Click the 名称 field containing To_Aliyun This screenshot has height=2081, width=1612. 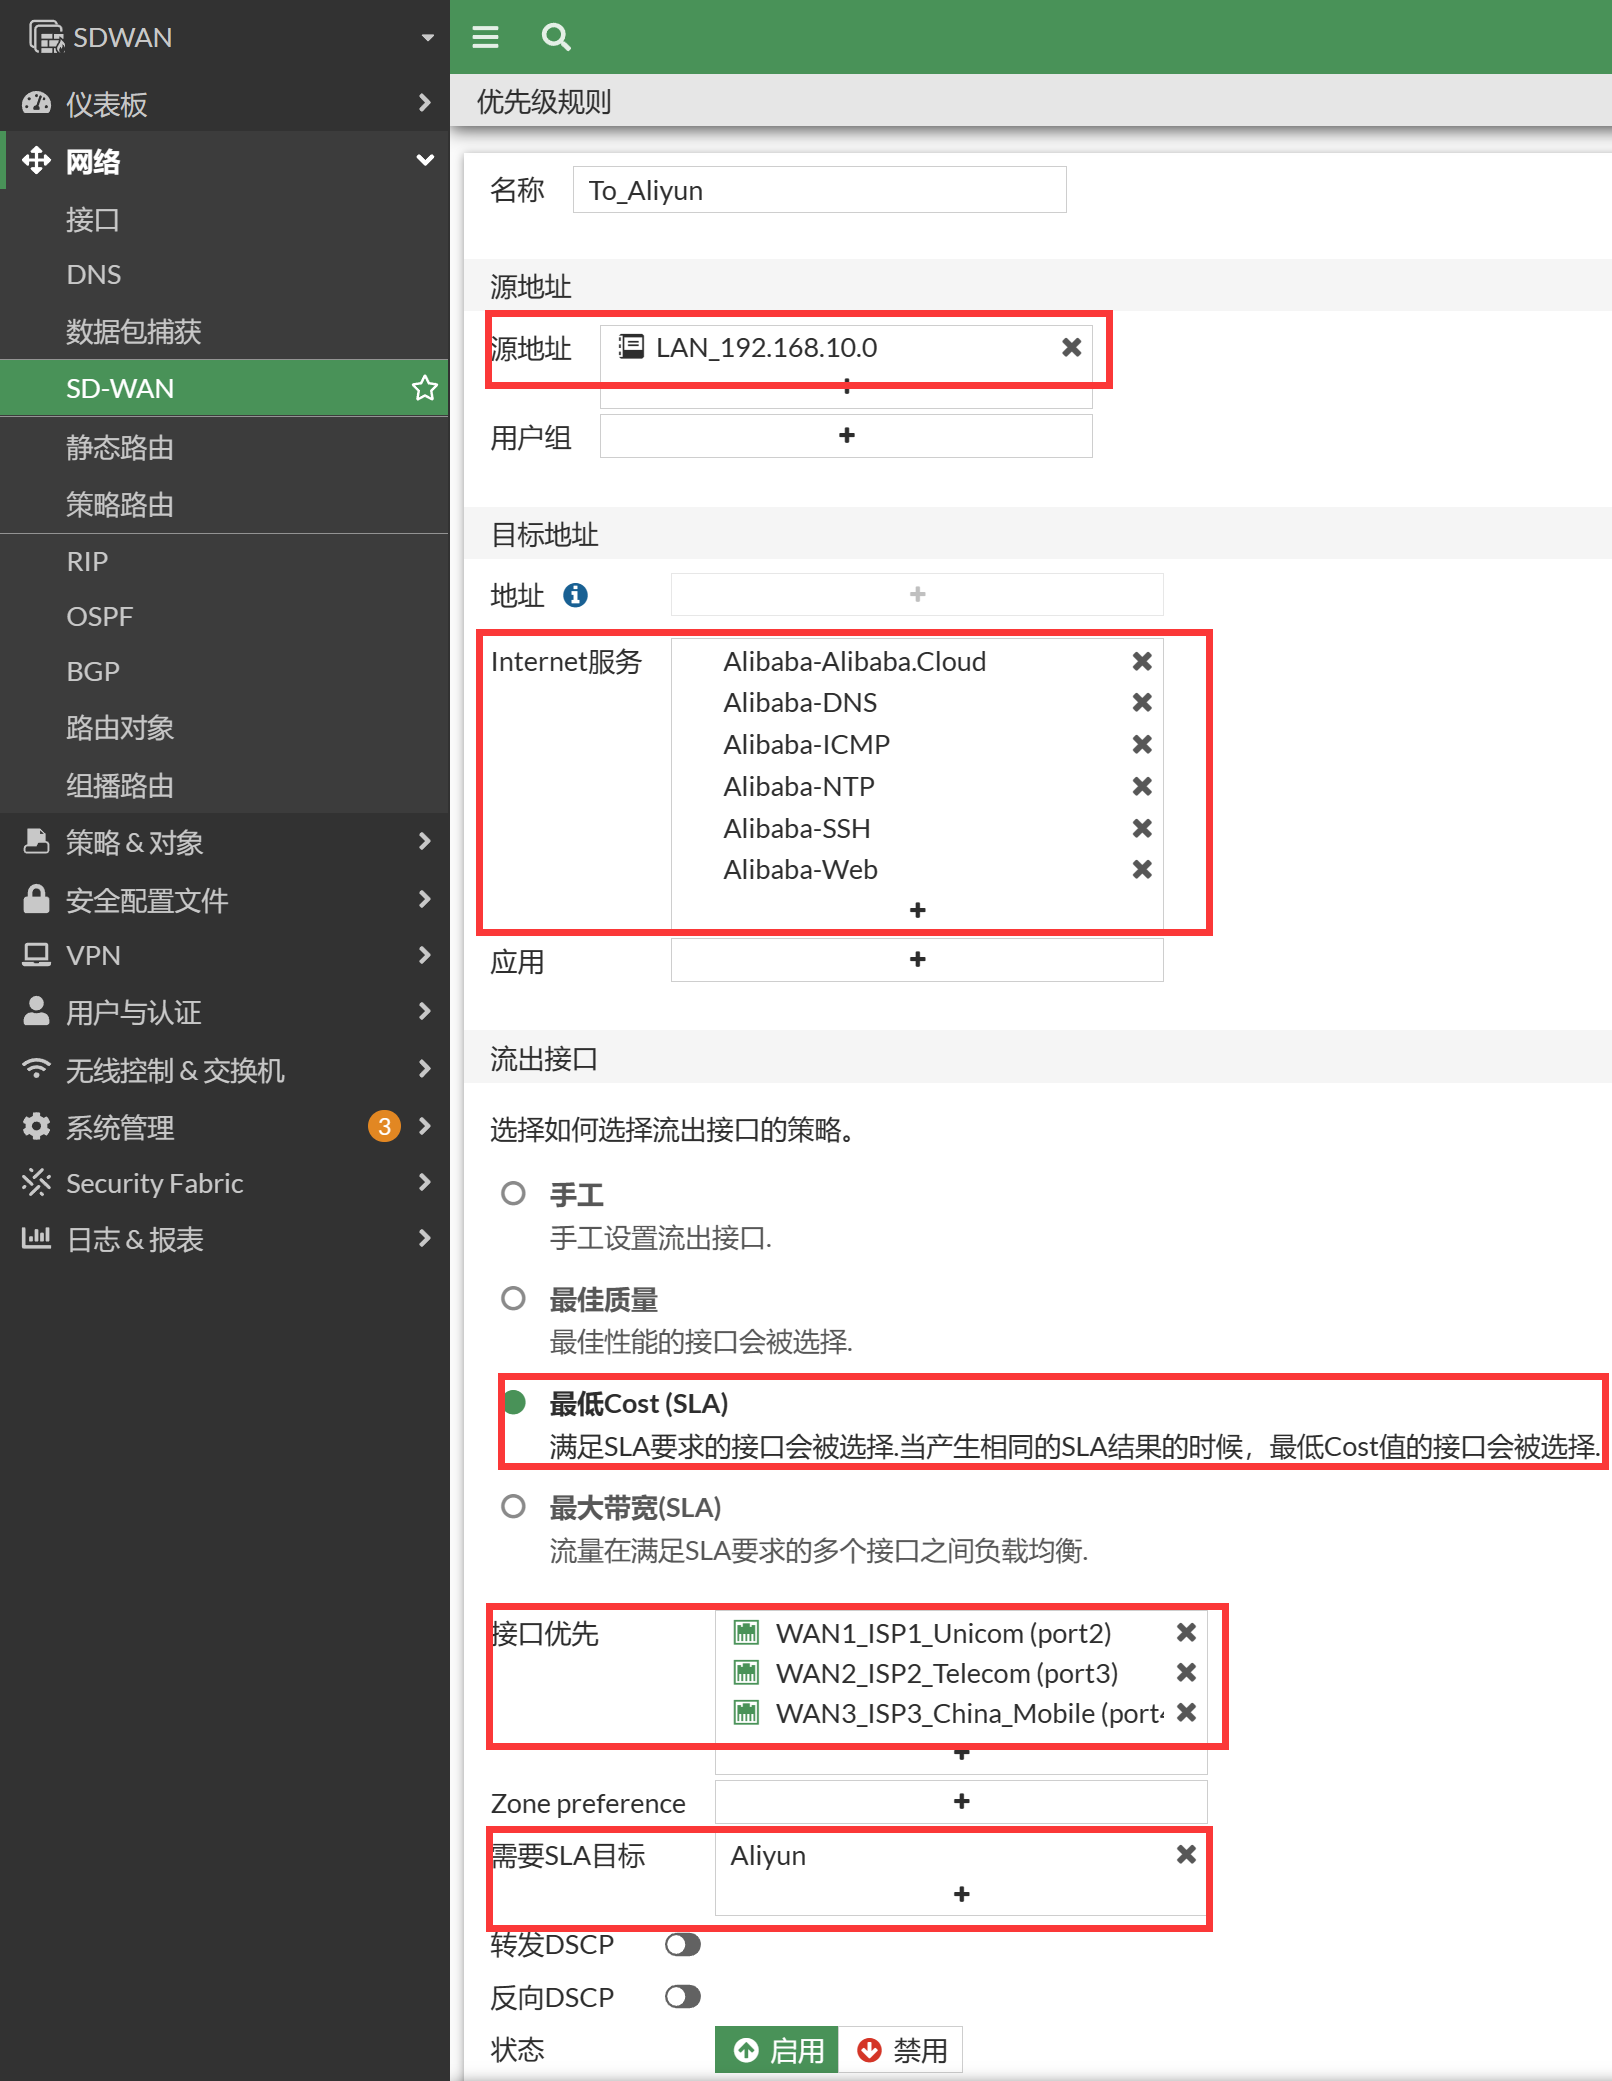818,190
